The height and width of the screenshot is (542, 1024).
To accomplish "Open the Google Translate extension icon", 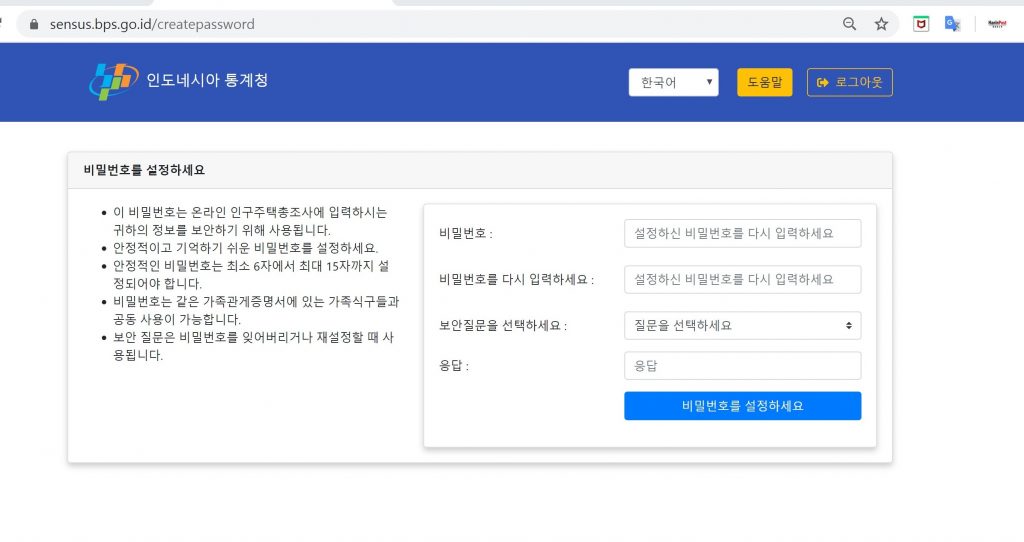I will tap(953, 24).
